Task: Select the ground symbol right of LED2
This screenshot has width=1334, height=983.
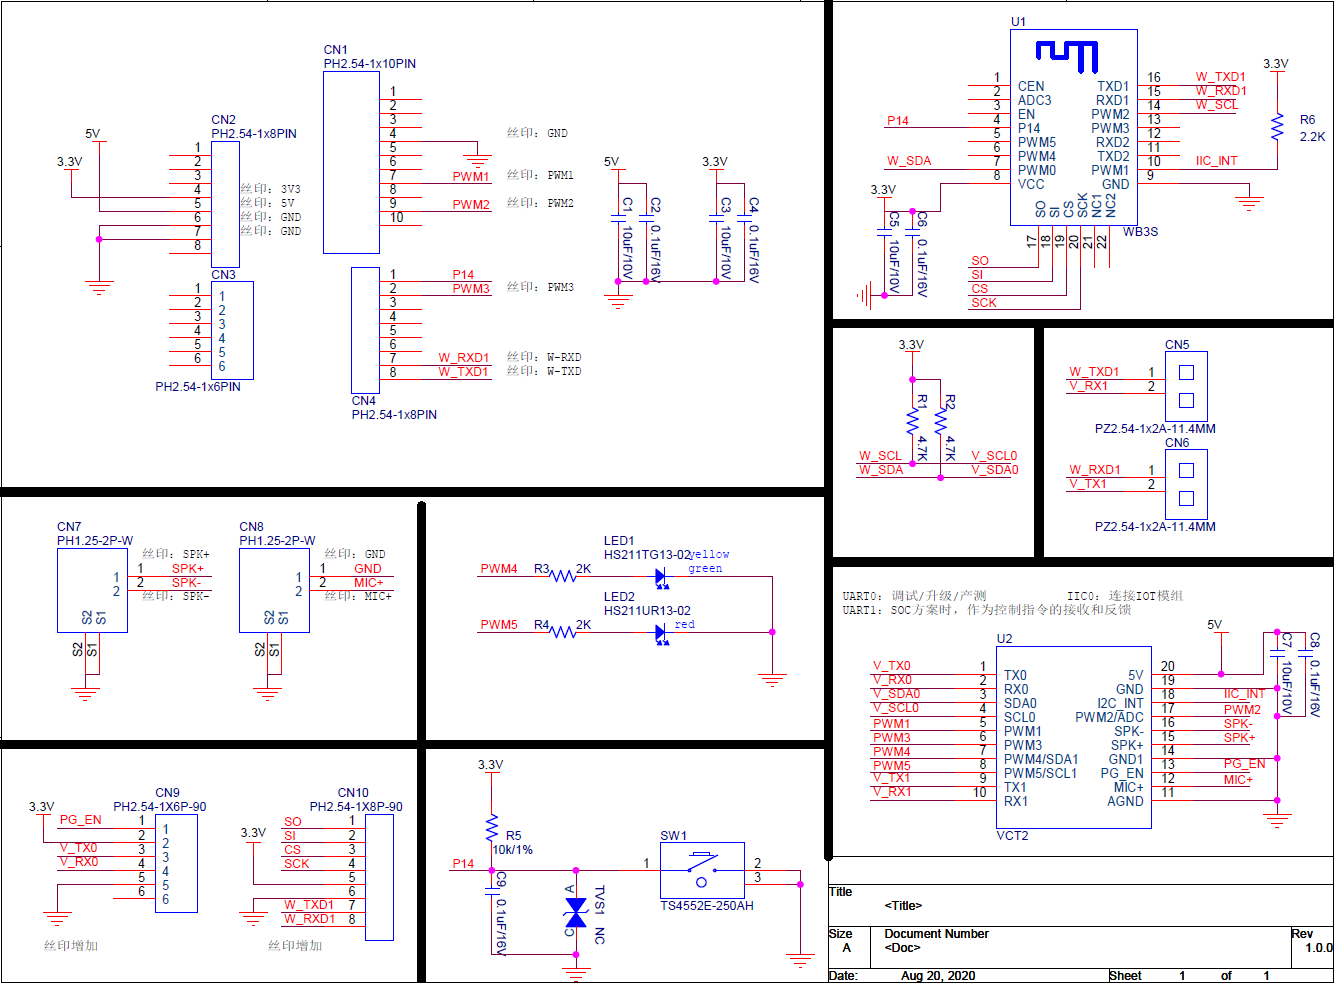Action: (772, 681)
